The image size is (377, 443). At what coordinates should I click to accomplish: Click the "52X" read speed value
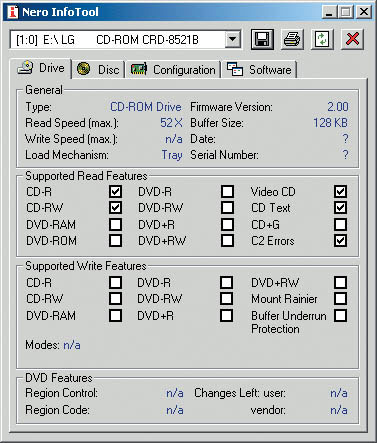[x=171, y=123]
